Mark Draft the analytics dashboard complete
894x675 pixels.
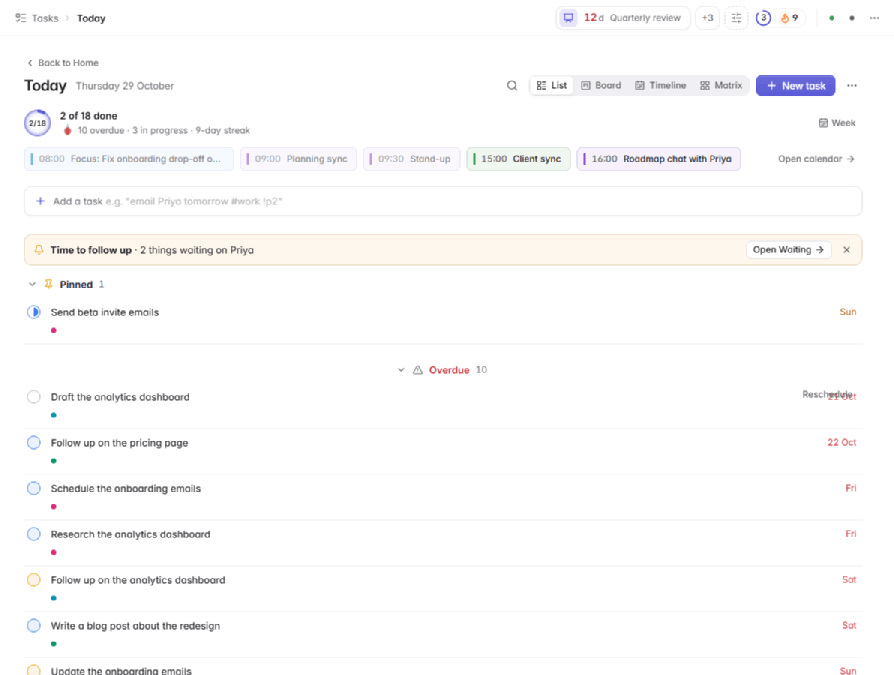pos(34,397)
